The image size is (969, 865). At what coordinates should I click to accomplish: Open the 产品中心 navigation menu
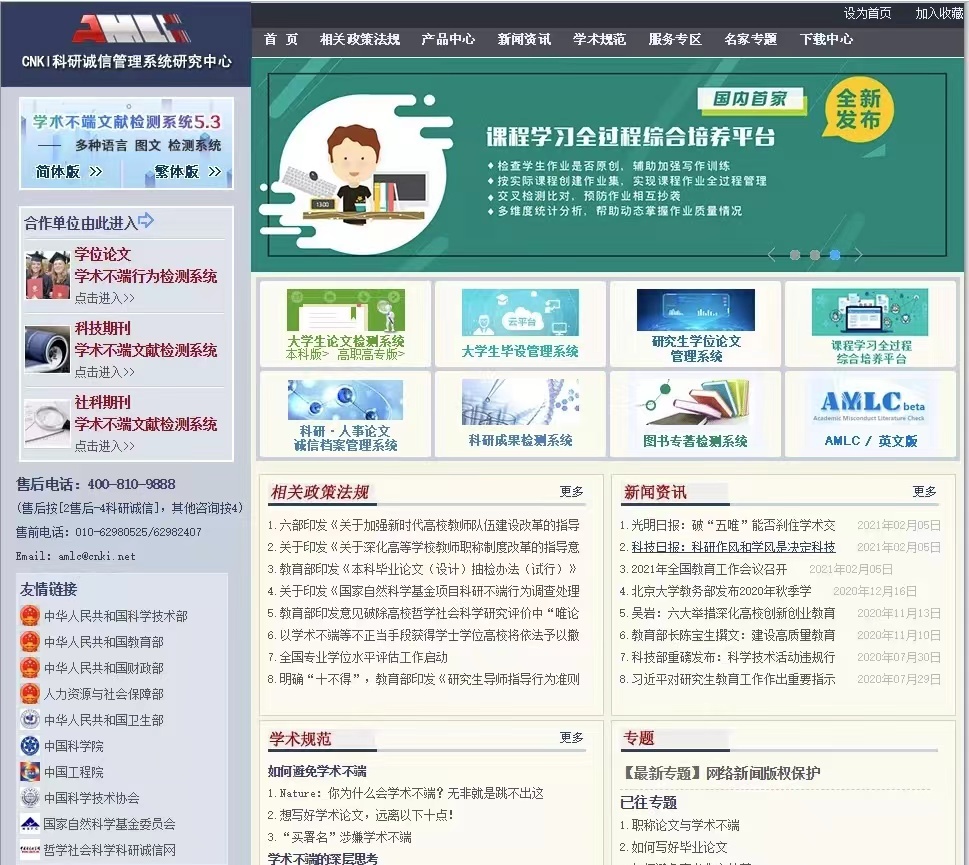pos(449,40)
